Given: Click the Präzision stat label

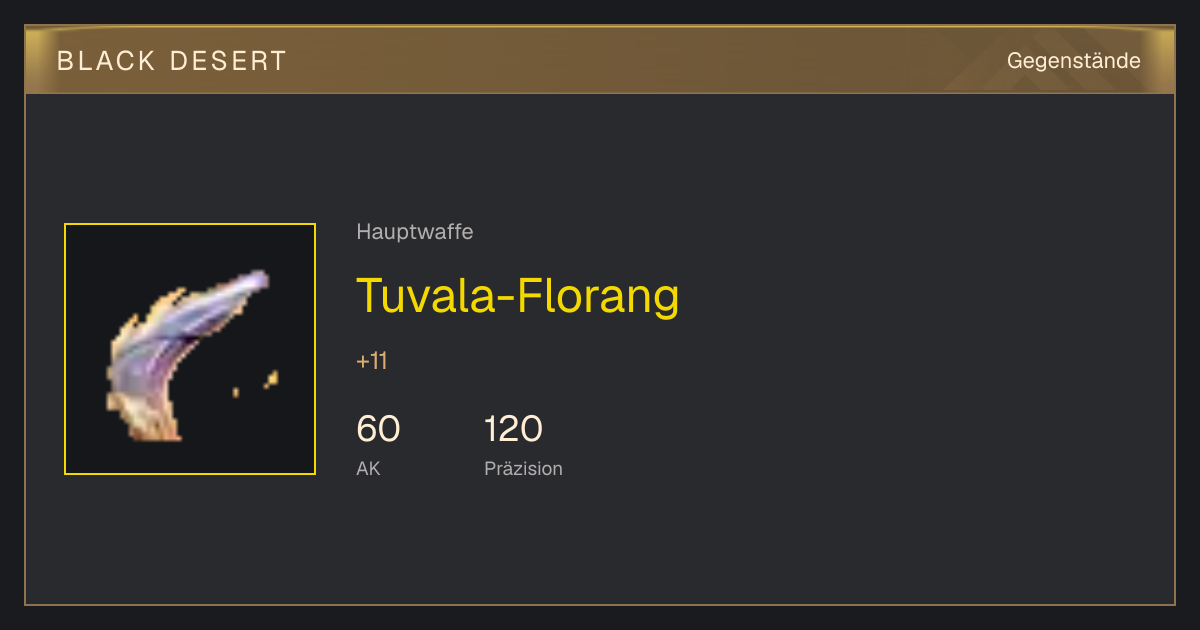Looking at the screenshot, I should pos(523,468).
